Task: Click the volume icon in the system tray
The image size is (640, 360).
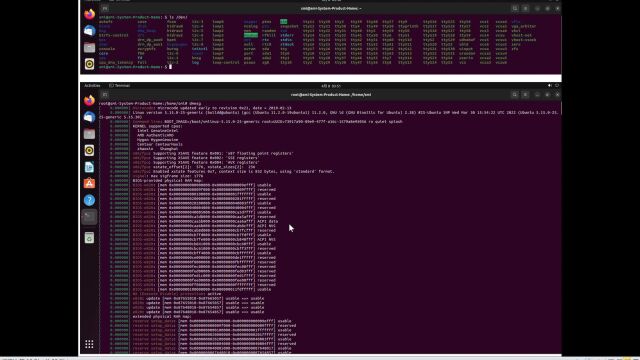Action: [x=550, y=86]
